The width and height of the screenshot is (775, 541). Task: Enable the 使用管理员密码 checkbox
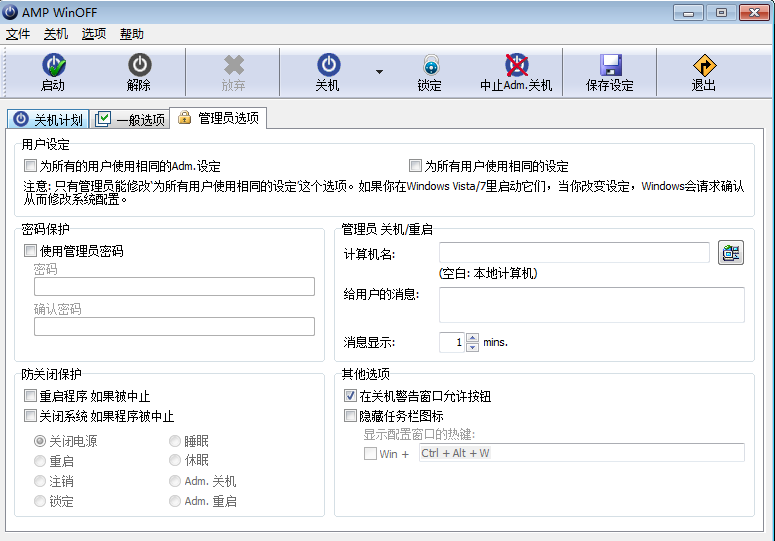tap(30, 251)
